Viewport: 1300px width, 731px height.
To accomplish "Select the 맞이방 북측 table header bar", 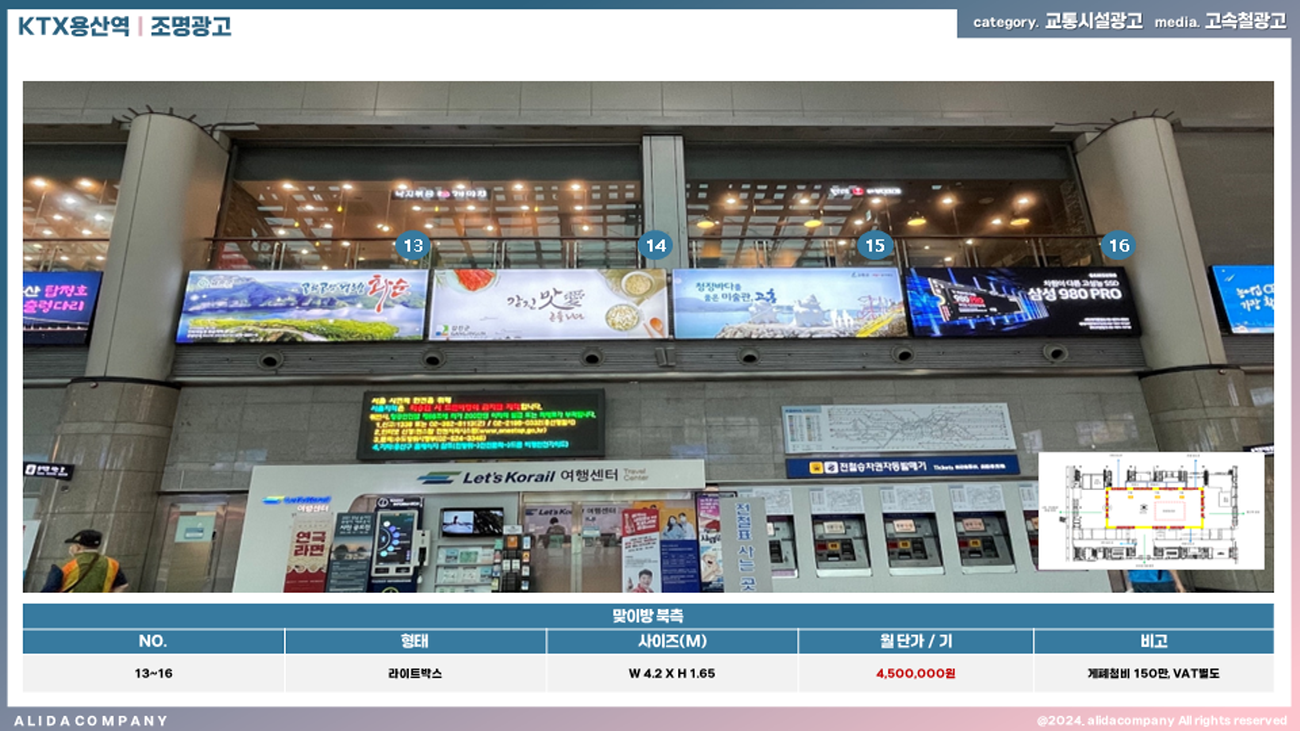I will [x=648, y=615].
